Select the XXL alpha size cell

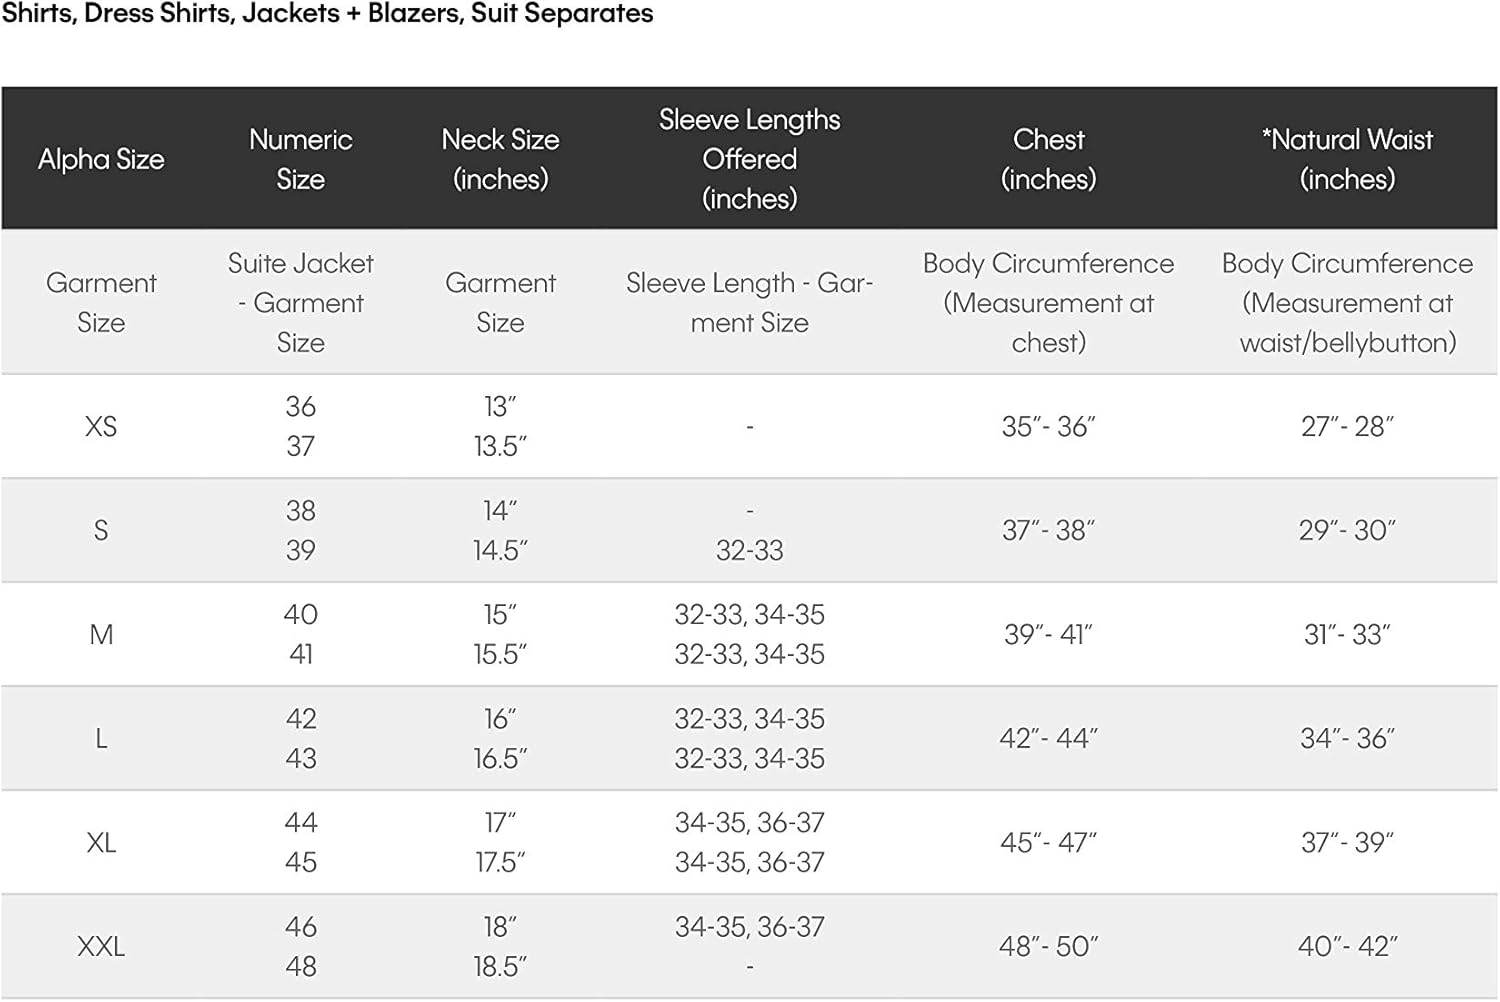101,946
